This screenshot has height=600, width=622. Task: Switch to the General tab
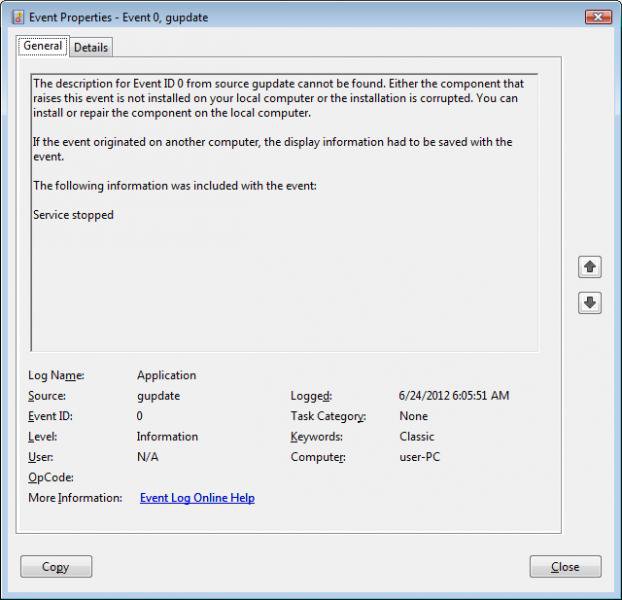[x=43, y=46]
